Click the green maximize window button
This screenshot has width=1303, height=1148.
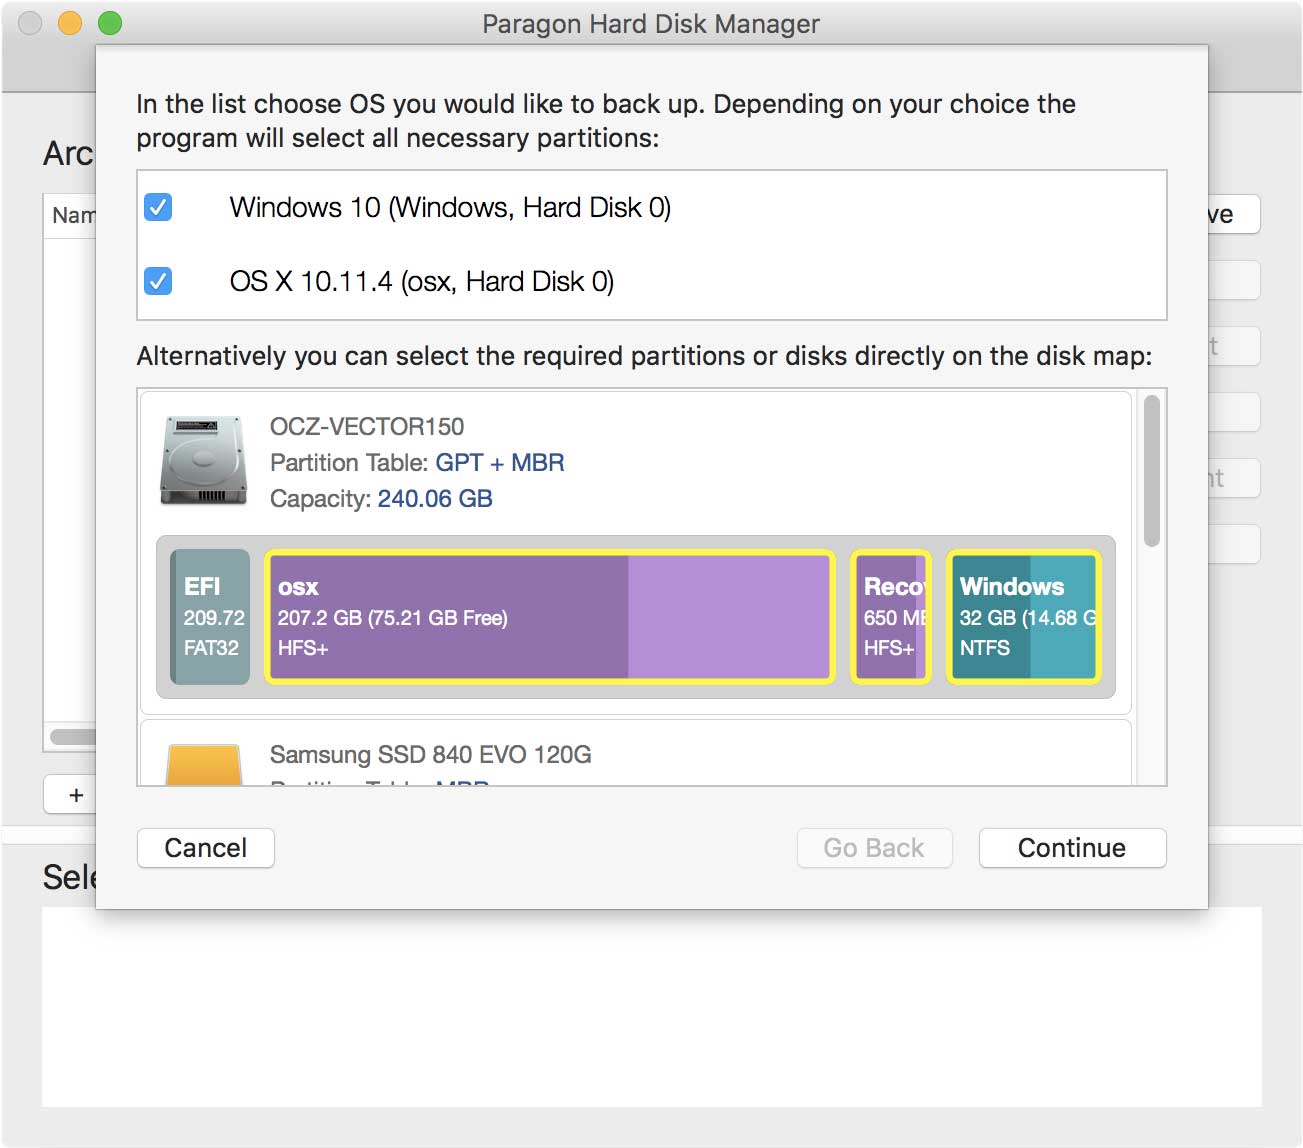click(x=110, y=23)
